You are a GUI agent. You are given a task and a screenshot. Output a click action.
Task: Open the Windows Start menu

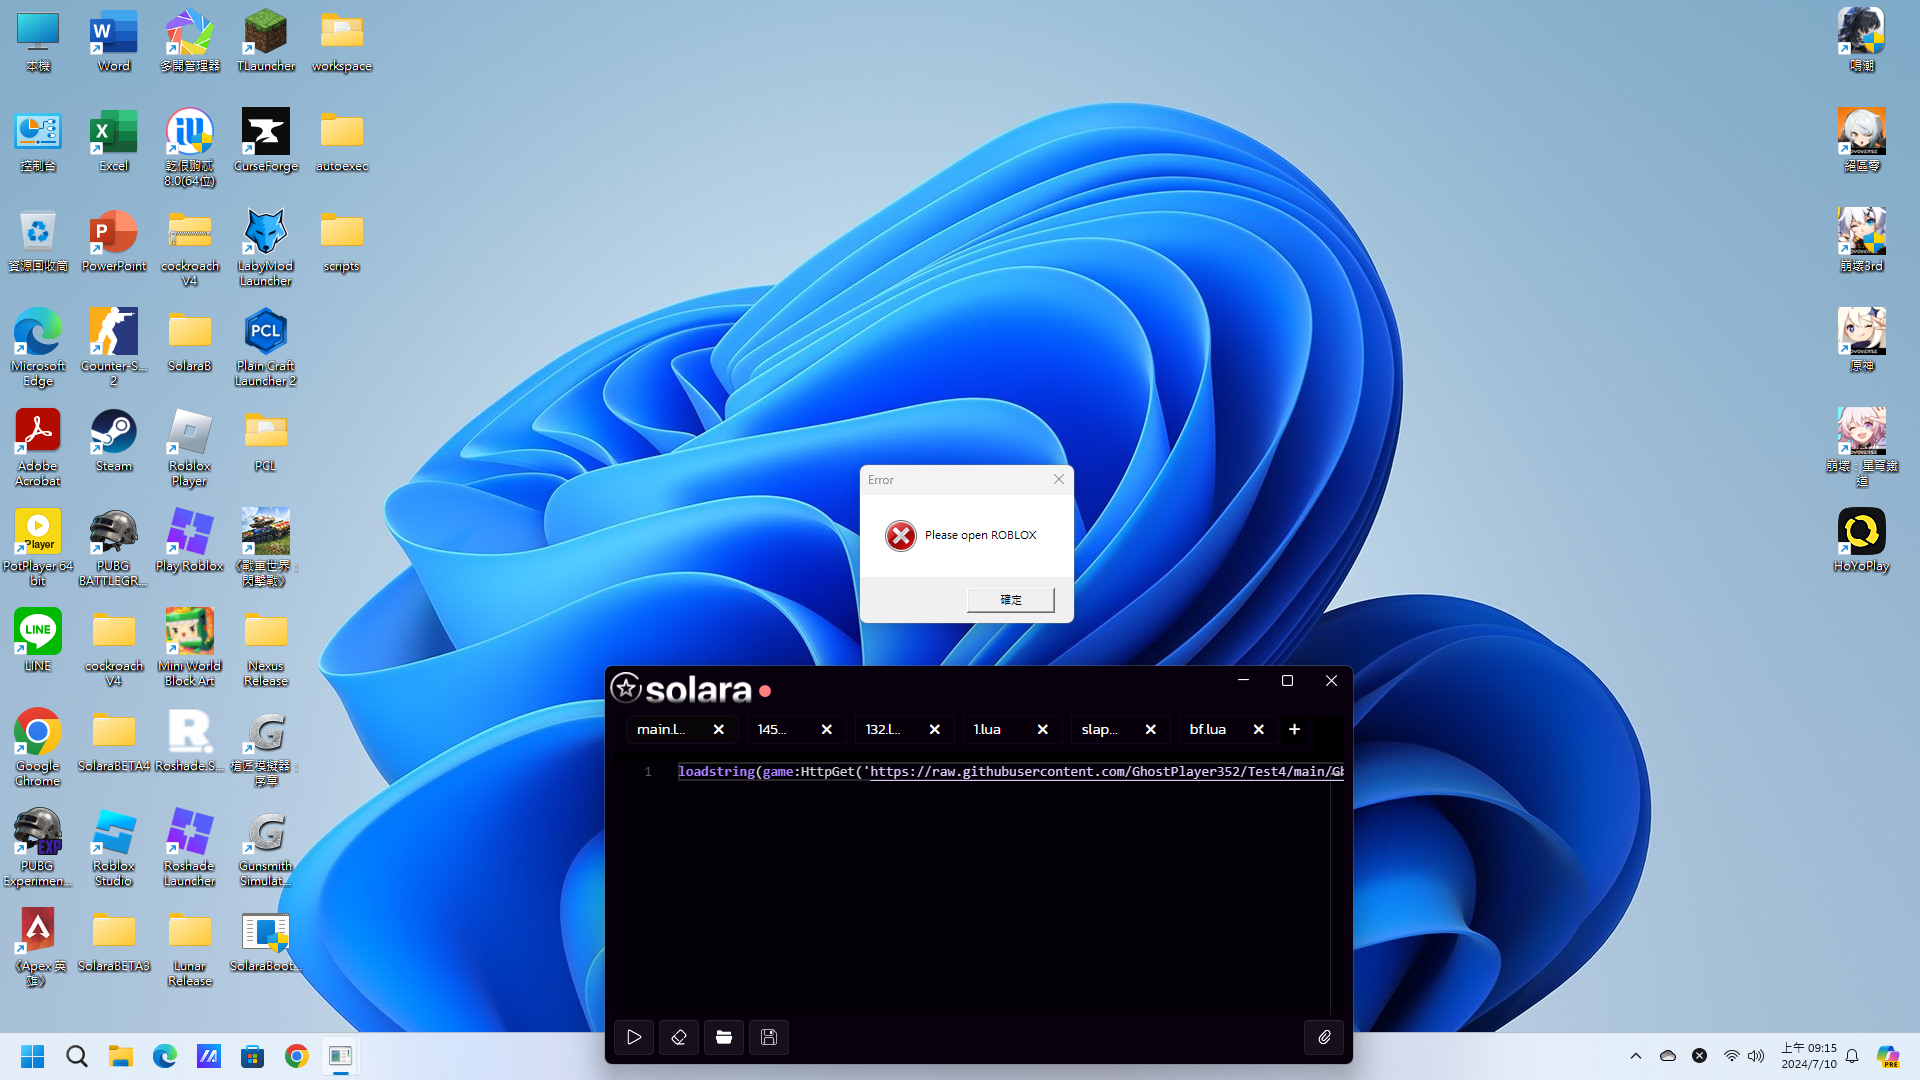coord(33,1056)
